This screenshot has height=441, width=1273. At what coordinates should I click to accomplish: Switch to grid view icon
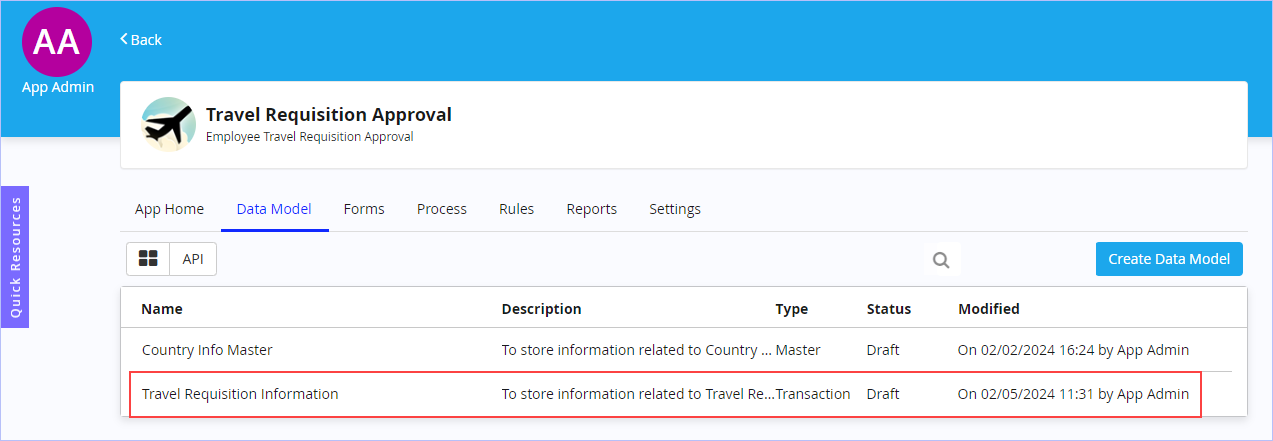(x=148, y=259)
